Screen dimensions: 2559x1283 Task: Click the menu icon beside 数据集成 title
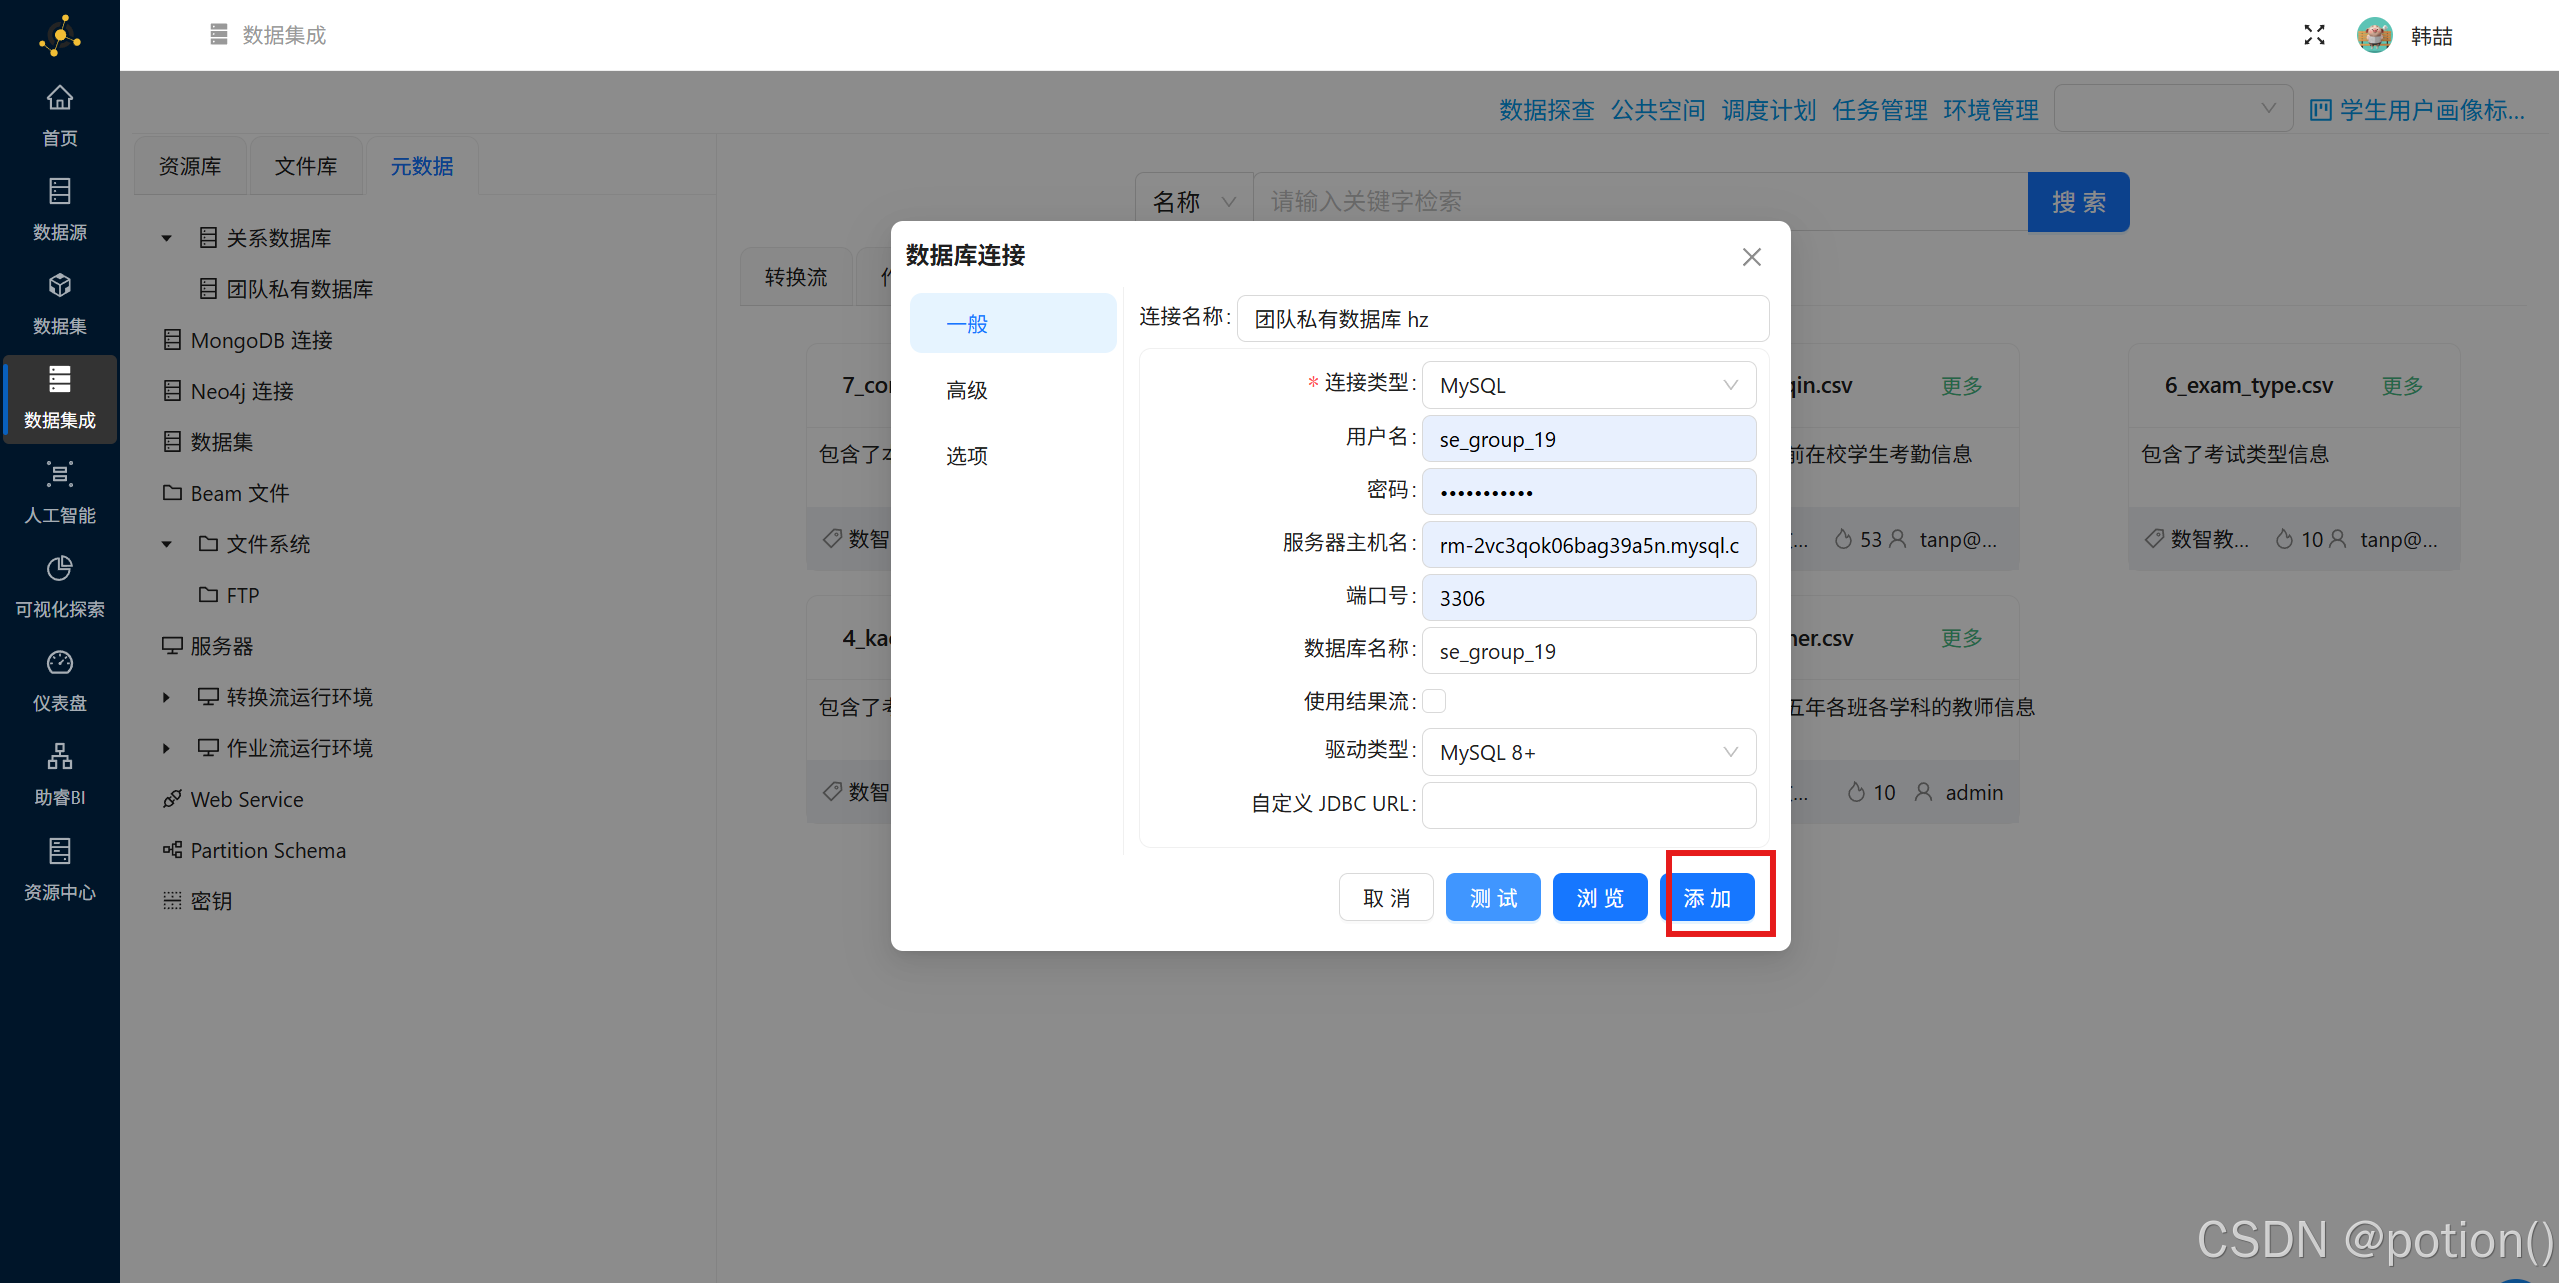pyautogui.click(x=219, y=35)
